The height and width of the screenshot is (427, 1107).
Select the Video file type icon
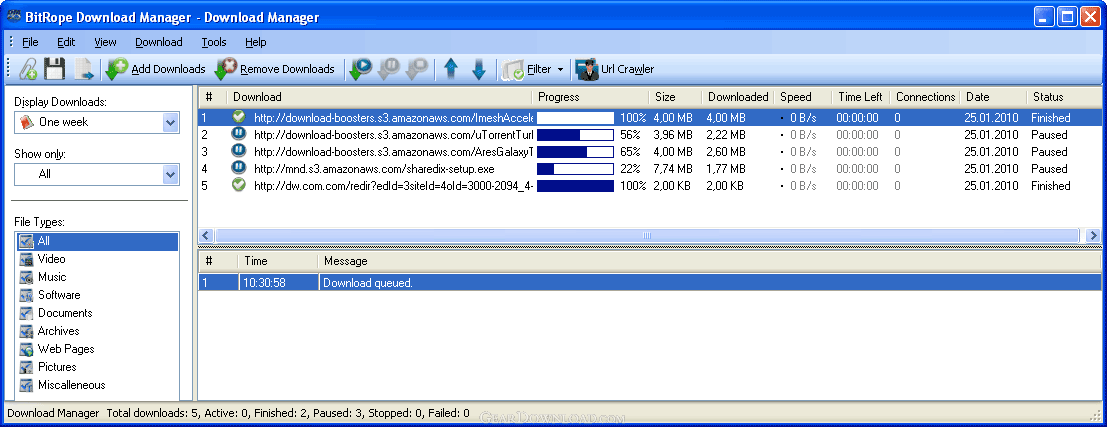coord(26,259)
